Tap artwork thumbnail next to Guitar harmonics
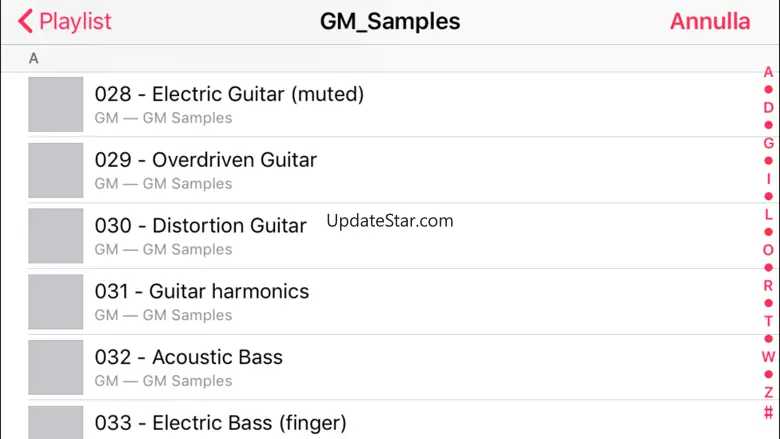 click(56, 302)
